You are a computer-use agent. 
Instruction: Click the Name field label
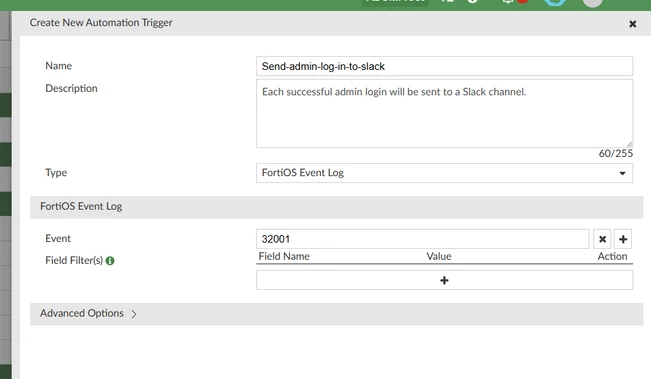[x=59, y=66]
